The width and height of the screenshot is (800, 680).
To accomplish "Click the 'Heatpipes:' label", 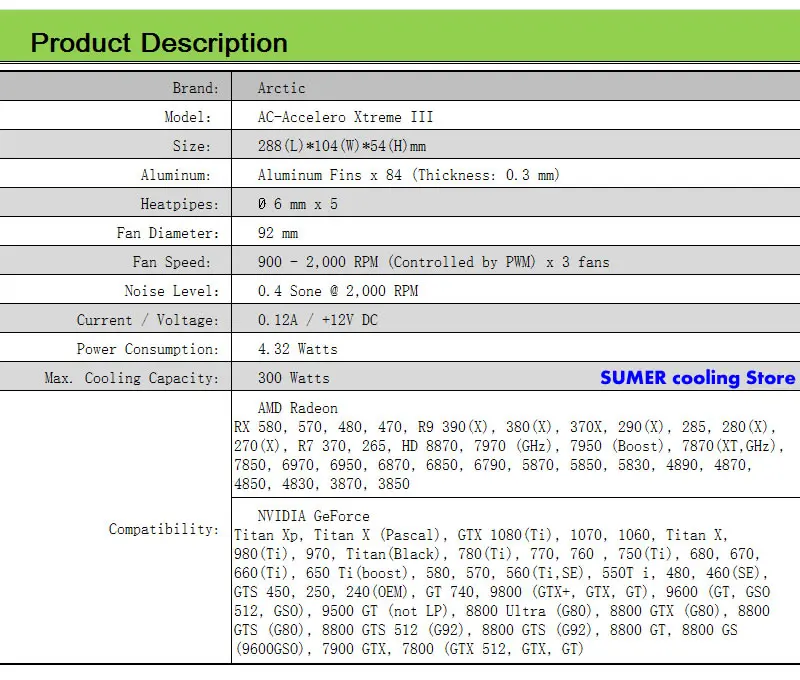I will [180, 205].
